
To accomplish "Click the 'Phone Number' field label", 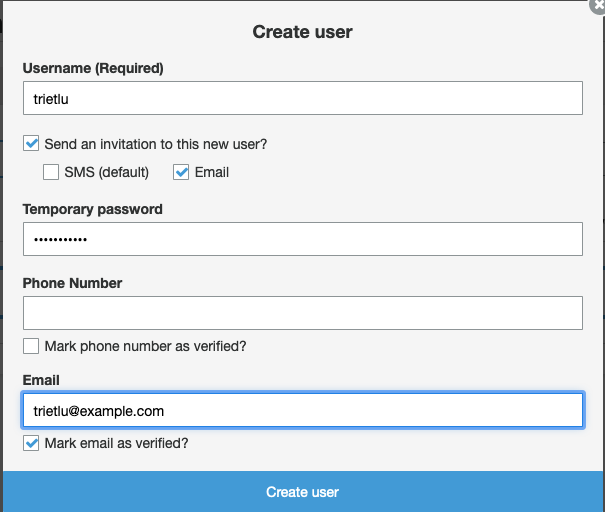I will tap(73, 283).
